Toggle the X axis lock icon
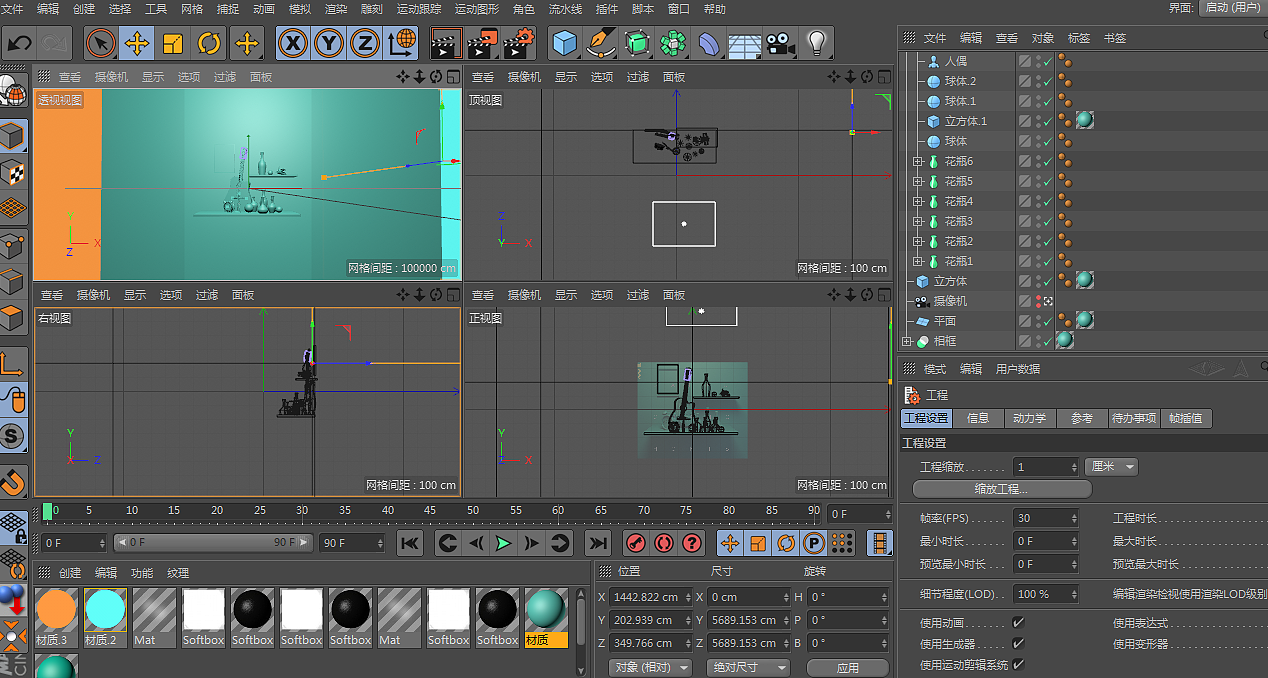The height and width of the screenshot is (678, 1268). click(292, 43)
